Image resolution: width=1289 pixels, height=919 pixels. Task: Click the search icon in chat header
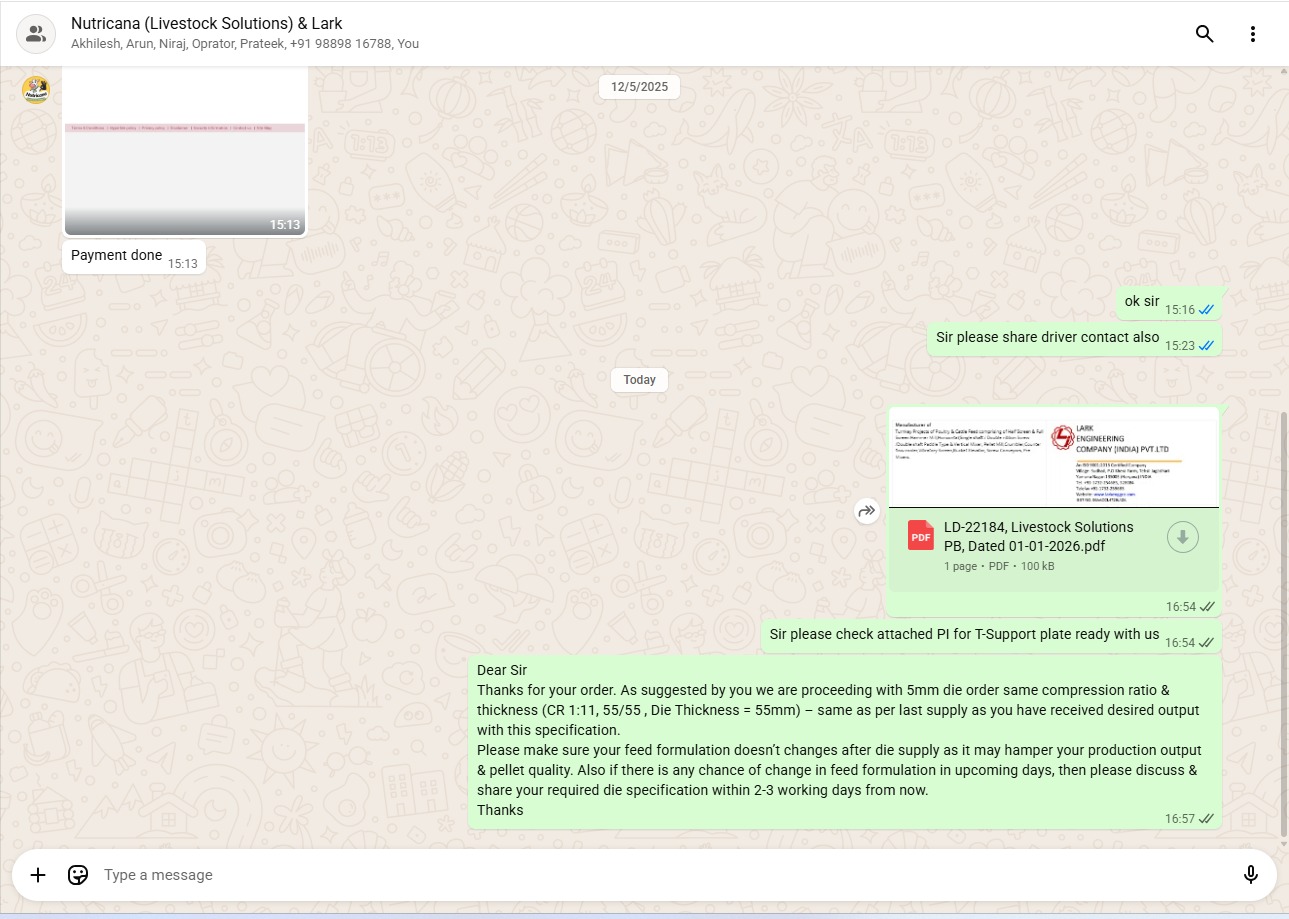click(1204, 34)
